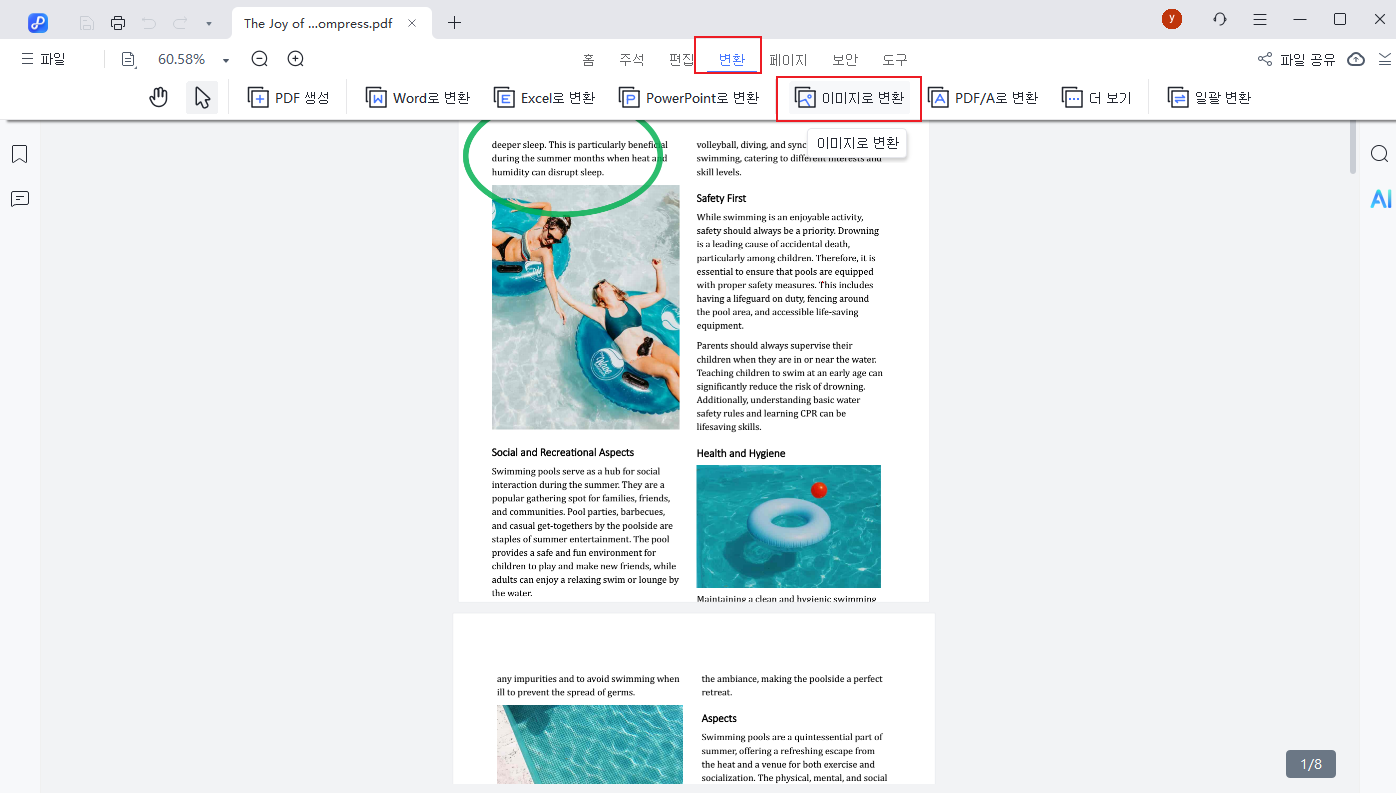Open the quick access toolbar dropdown

tap(208, 23)
